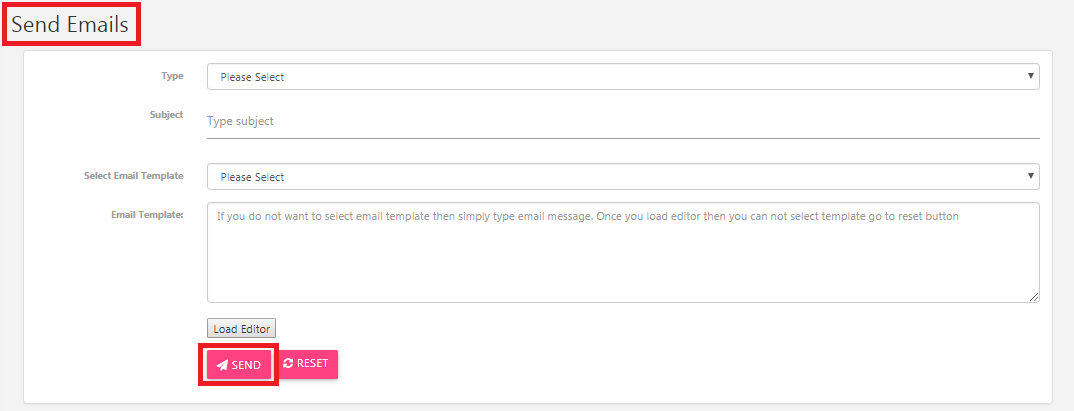Click the refresh arrows icon on Reset
1074x411 pixels.
288,364
